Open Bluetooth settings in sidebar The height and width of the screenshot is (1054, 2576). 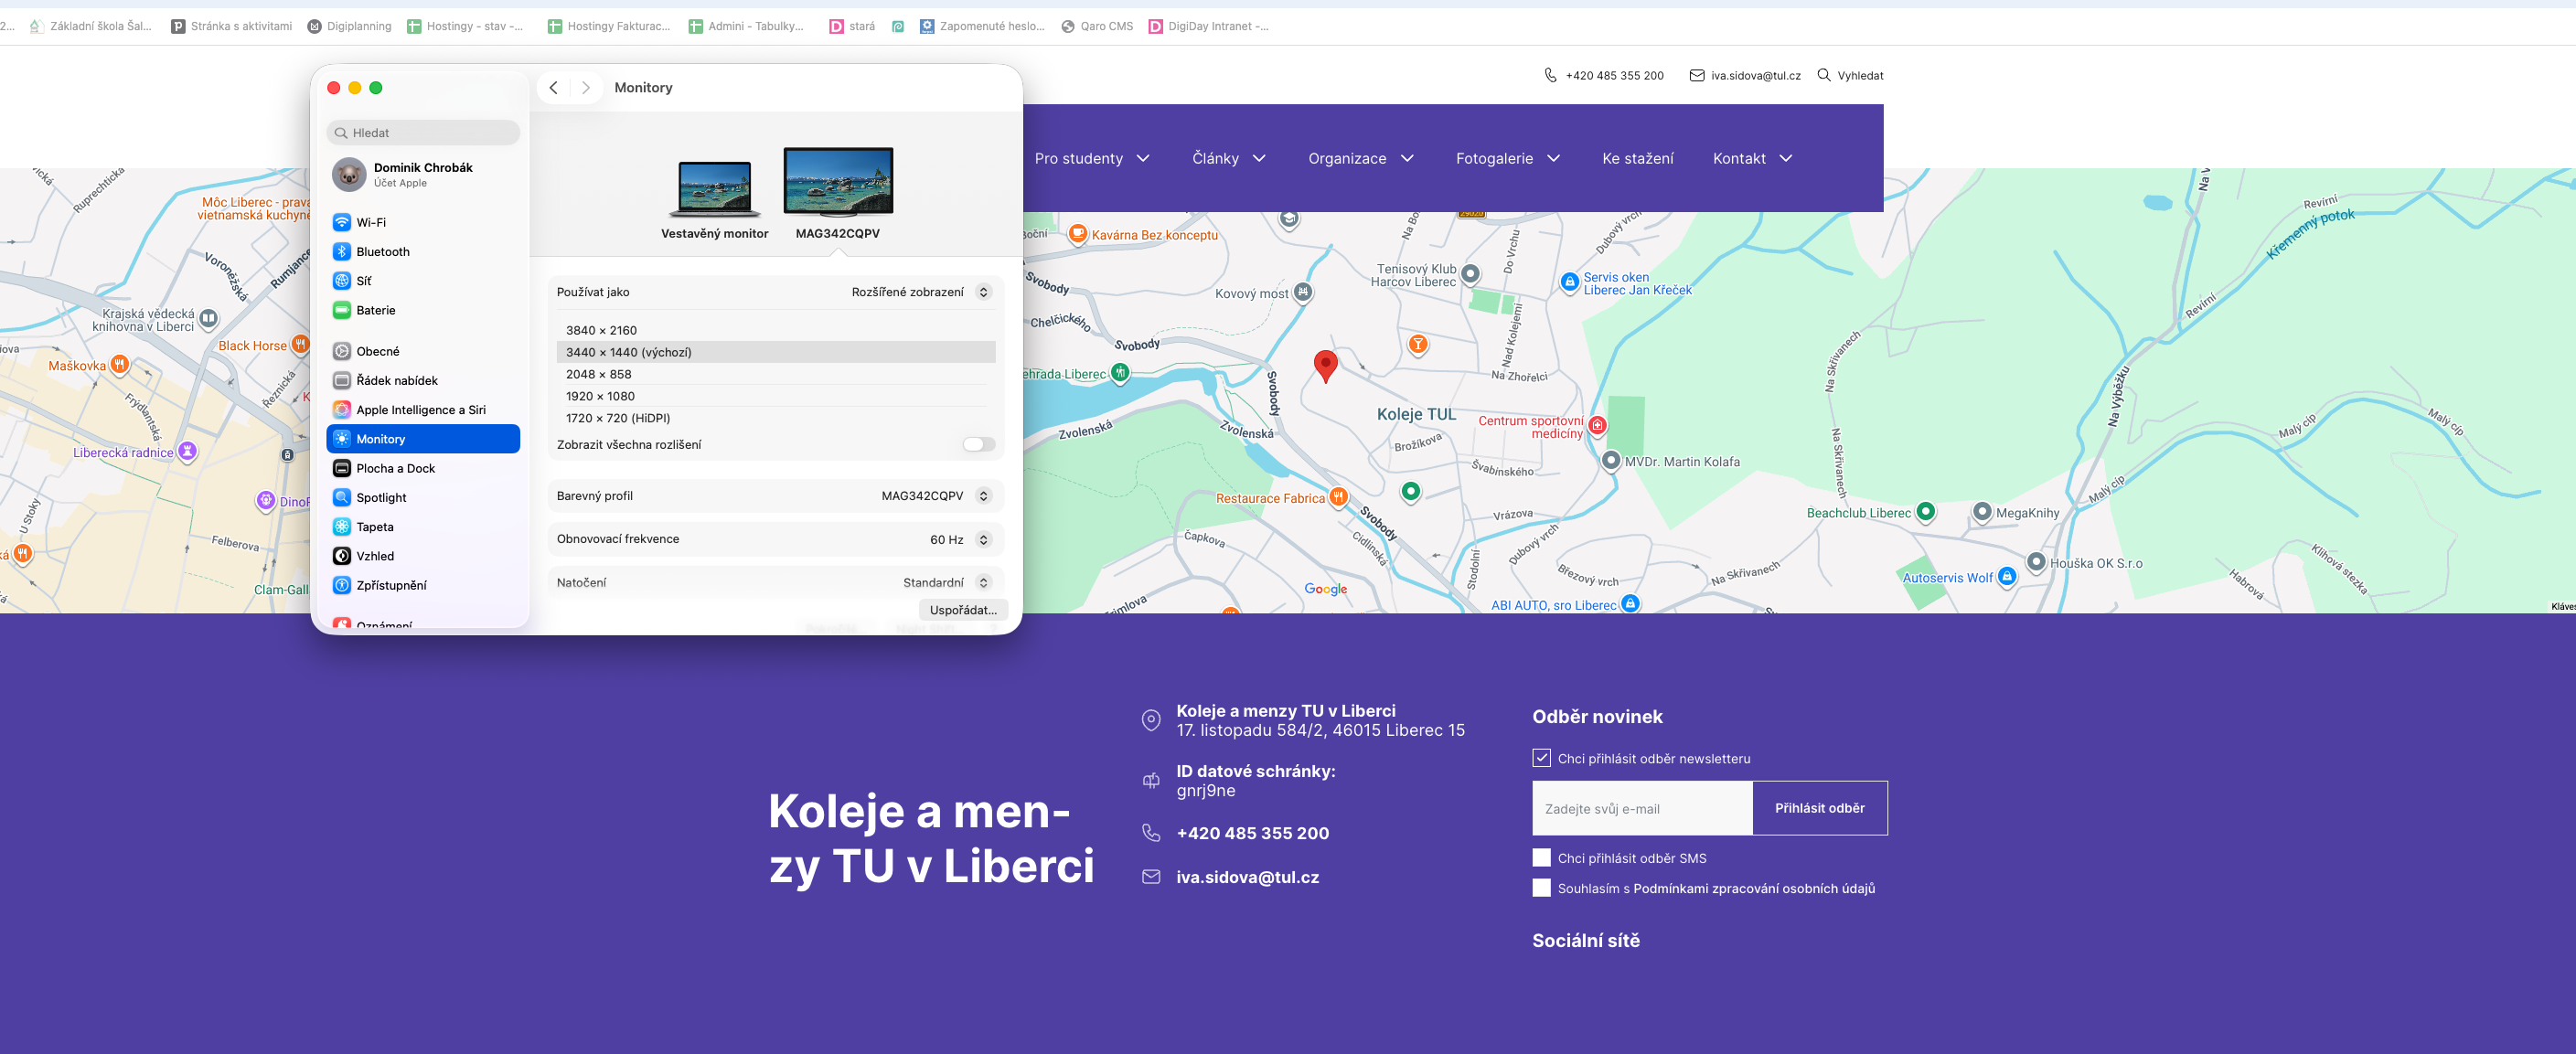(x=382, y=251)
